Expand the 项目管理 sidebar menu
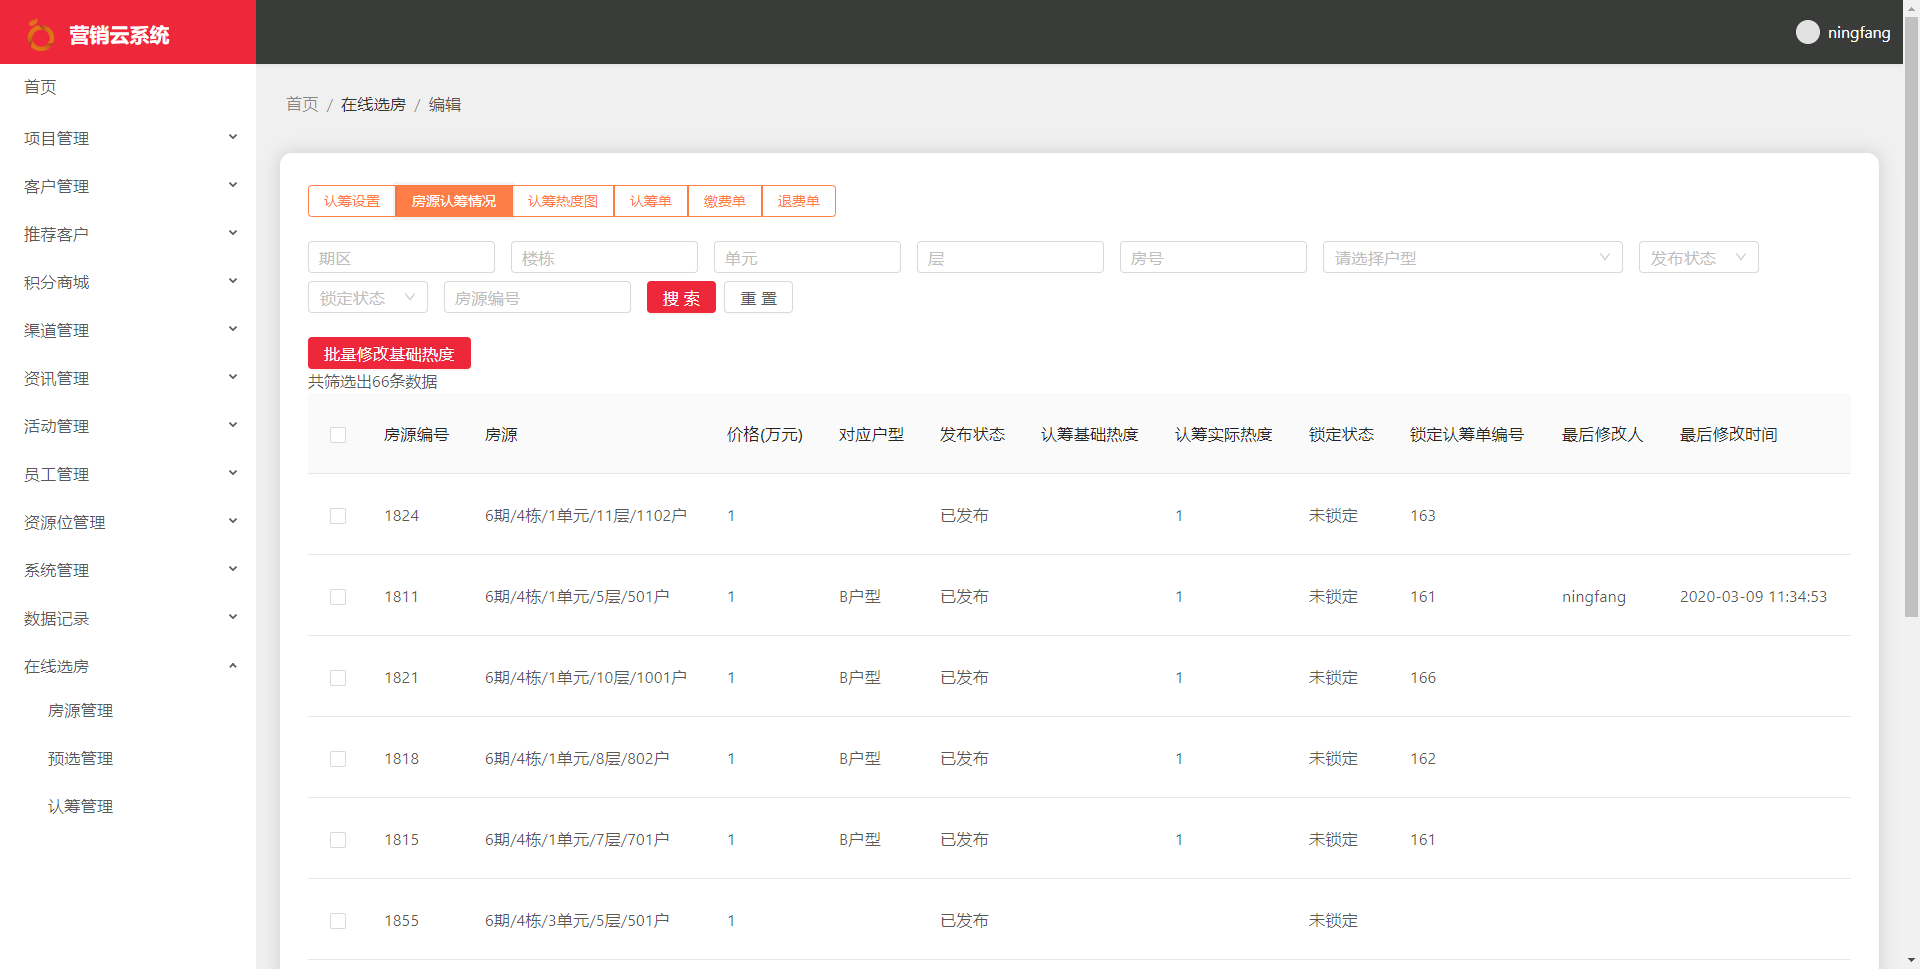This screenshot has height=969, width=1920. pos(128,138)
